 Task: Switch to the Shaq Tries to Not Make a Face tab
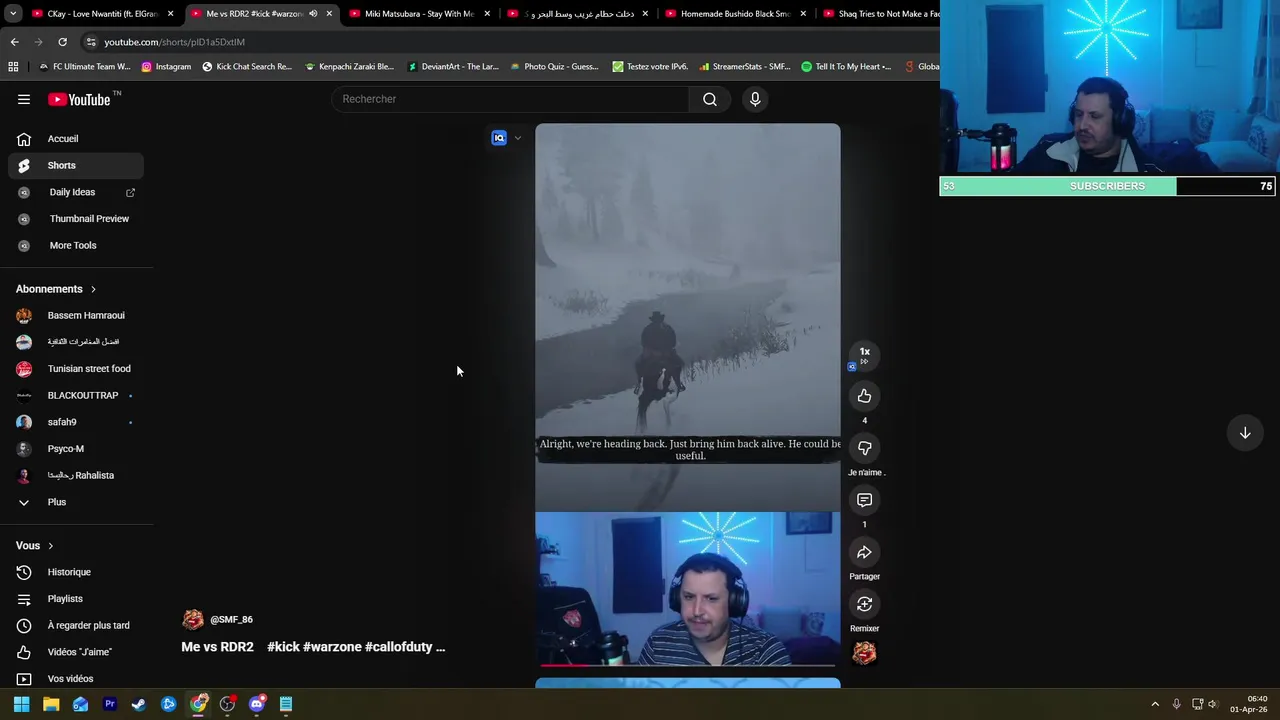click(880, 14)
